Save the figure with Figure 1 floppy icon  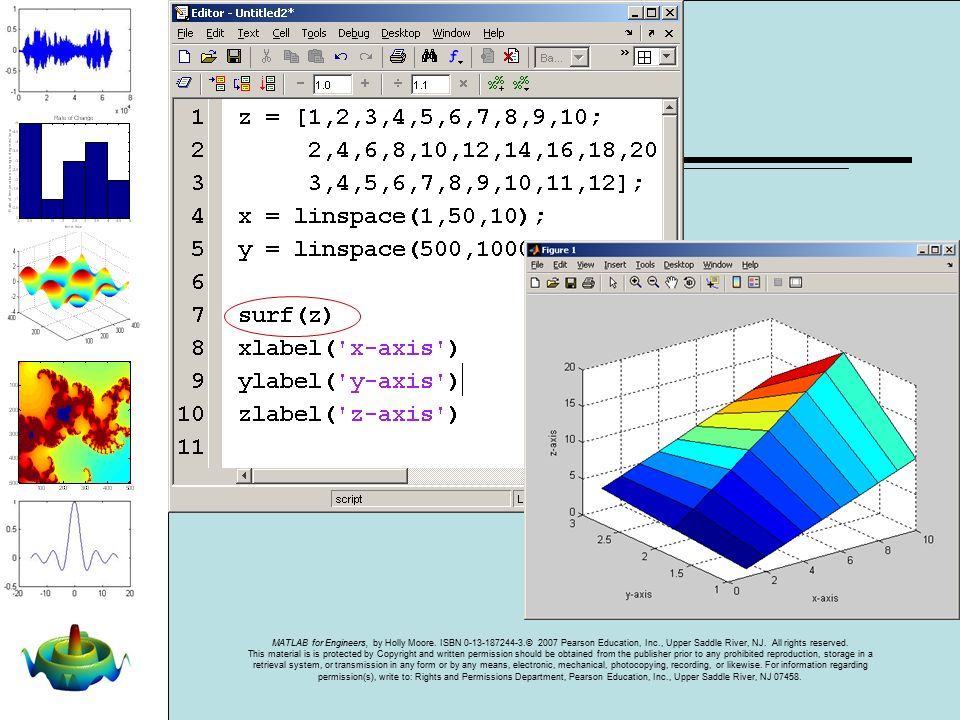[571, 282]
